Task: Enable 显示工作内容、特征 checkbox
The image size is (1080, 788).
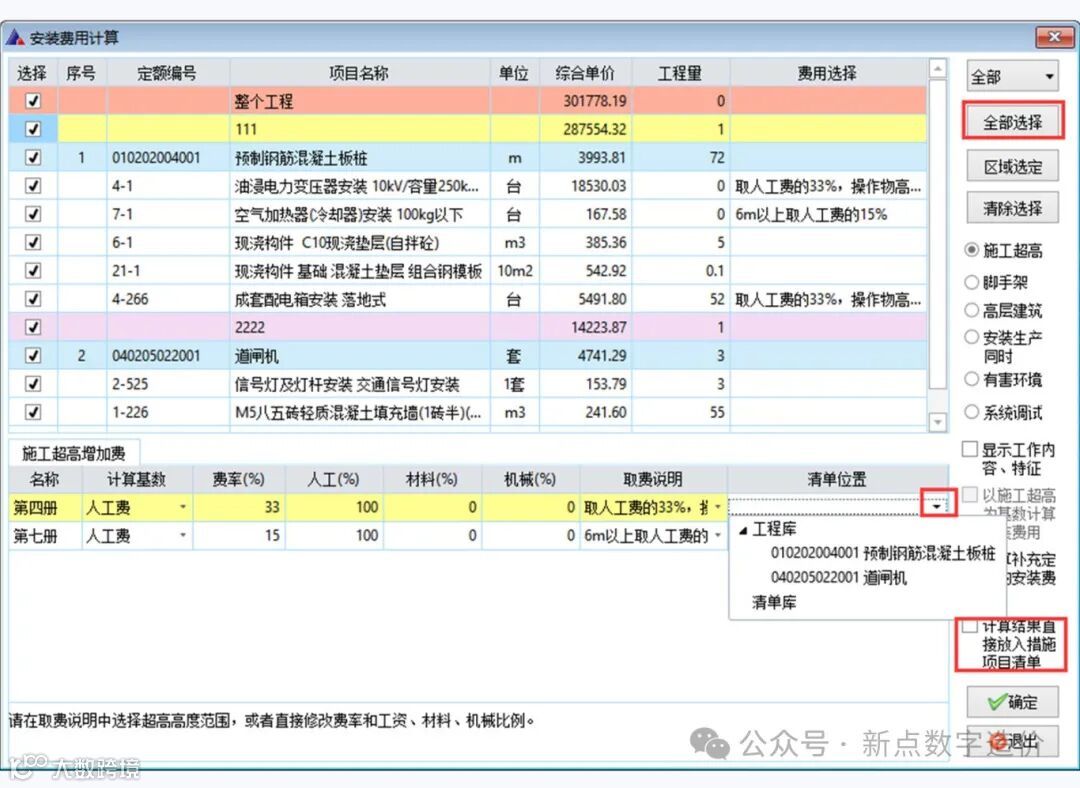Action: click(969, 449)
